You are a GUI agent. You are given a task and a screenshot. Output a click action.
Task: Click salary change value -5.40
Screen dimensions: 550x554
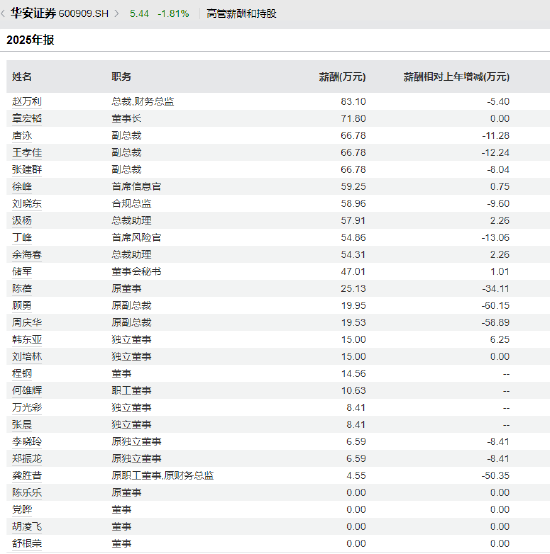498,102
